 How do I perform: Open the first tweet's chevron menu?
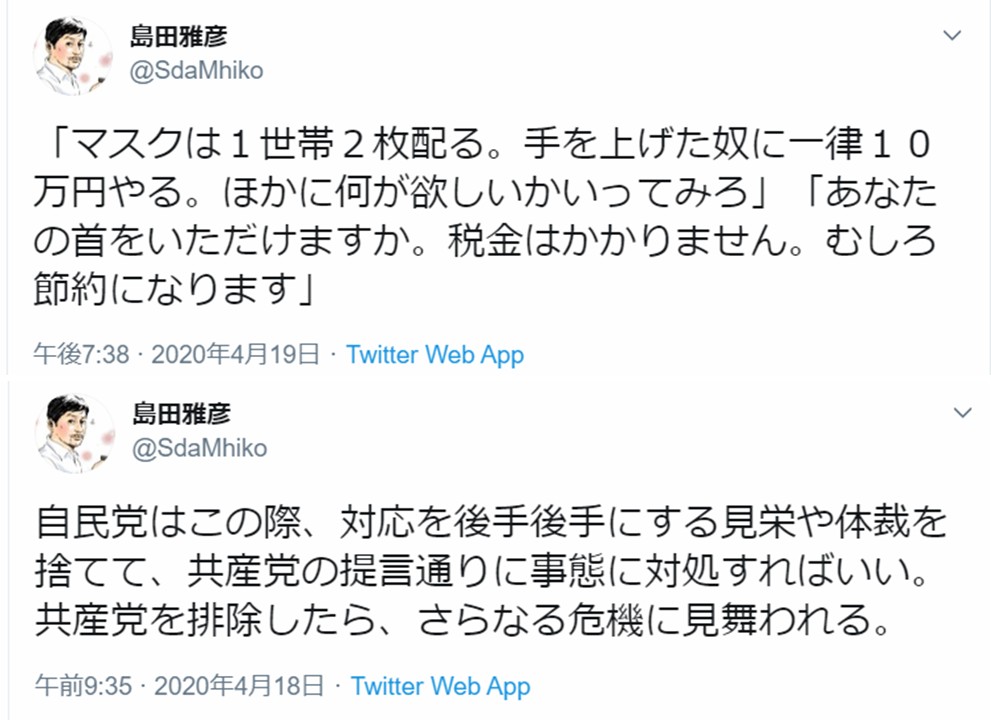[x=952, y=35]
